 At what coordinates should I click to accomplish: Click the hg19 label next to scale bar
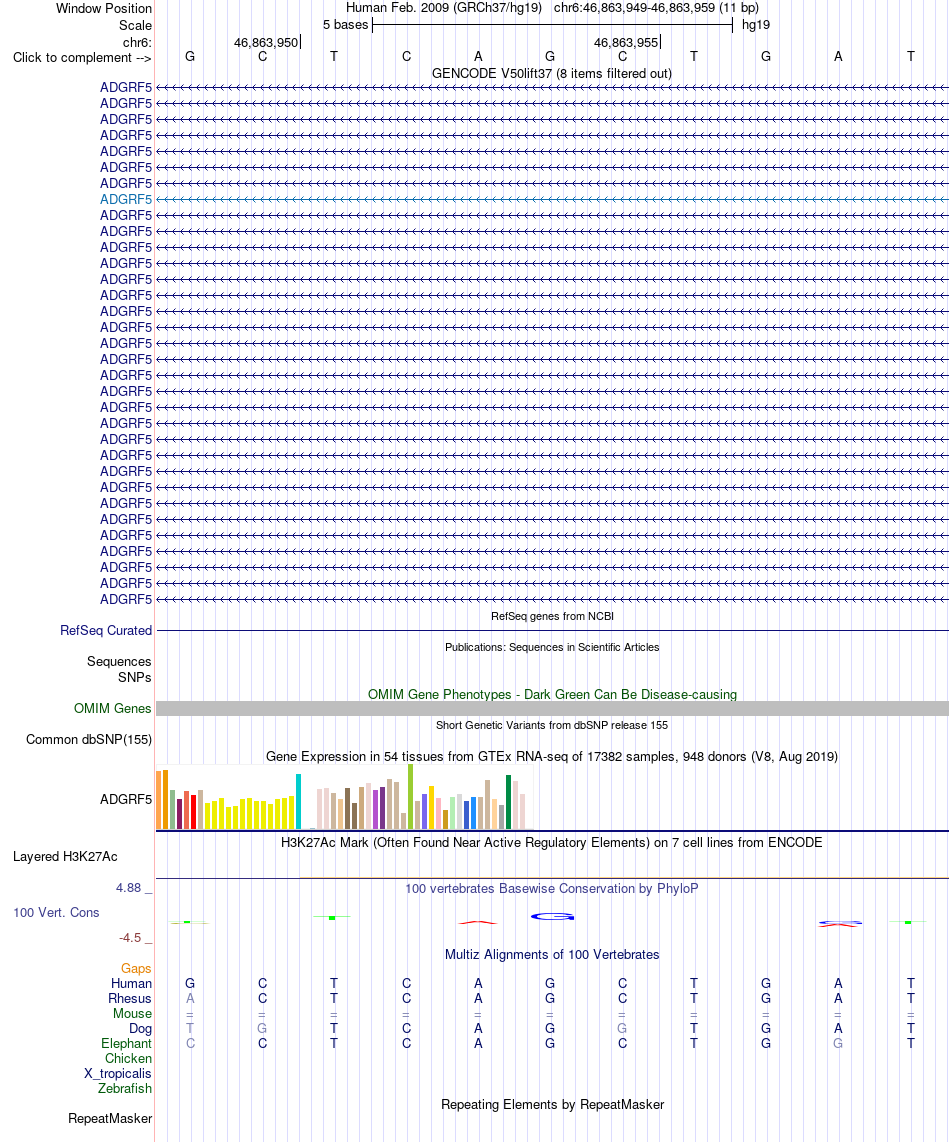(x=755, y=25)
